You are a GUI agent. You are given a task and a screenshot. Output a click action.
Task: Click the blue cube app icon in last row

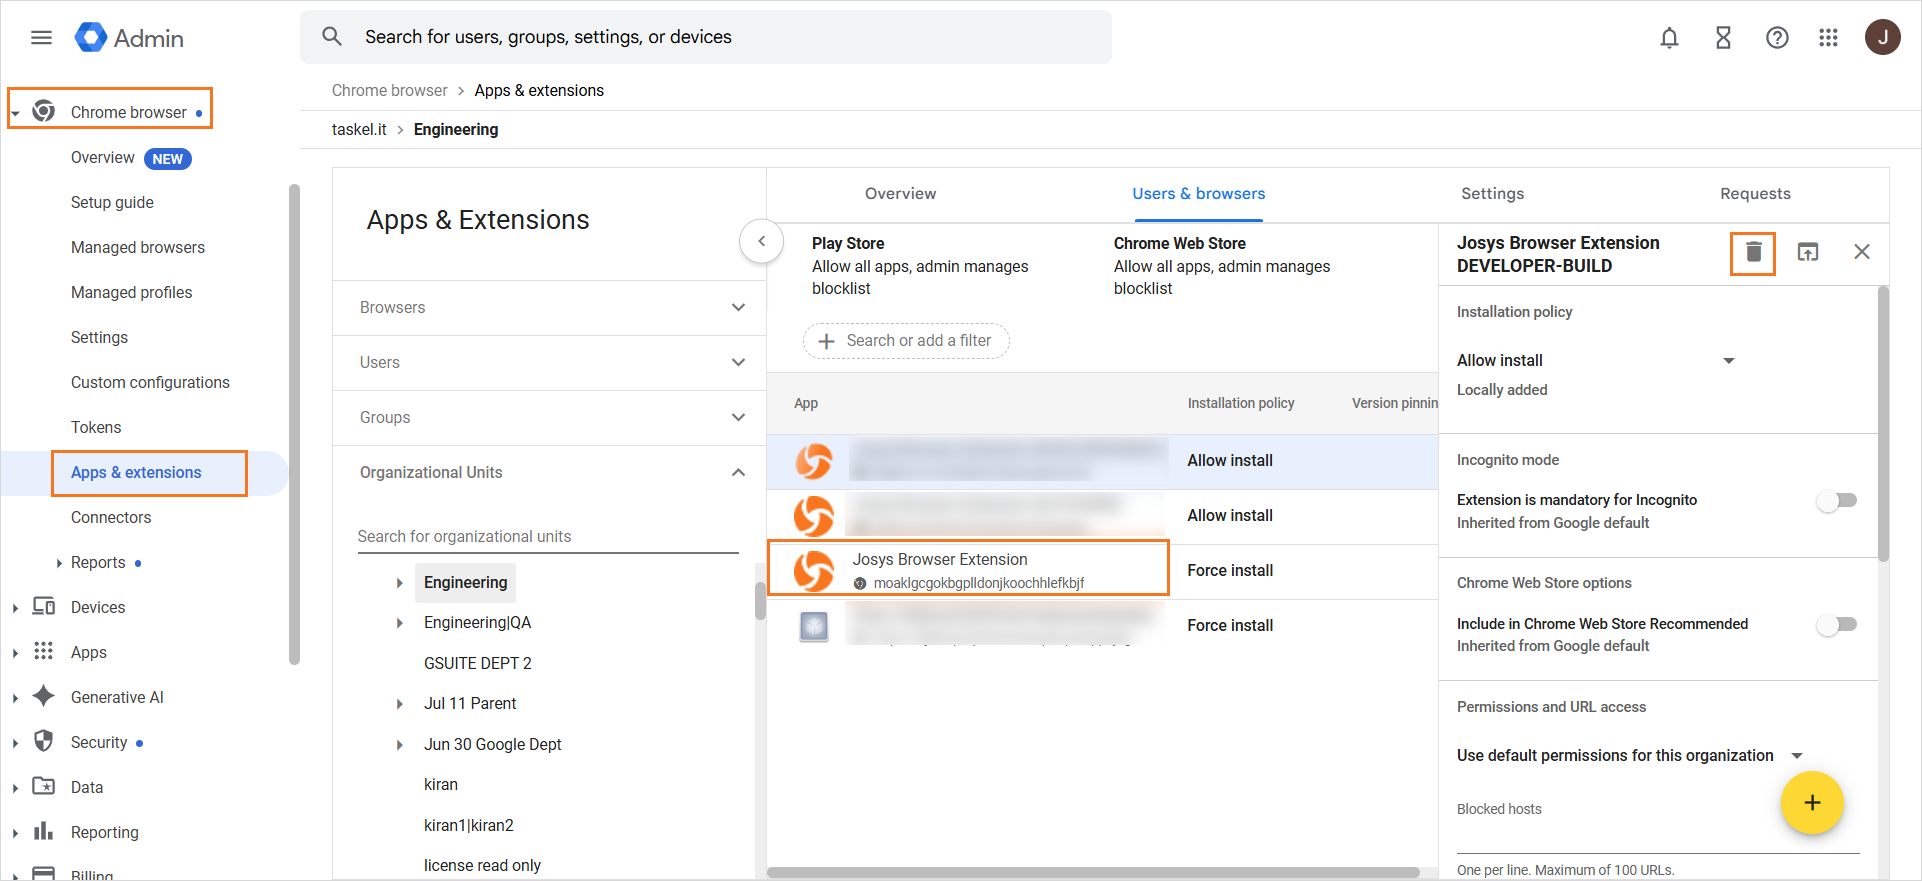814,626
